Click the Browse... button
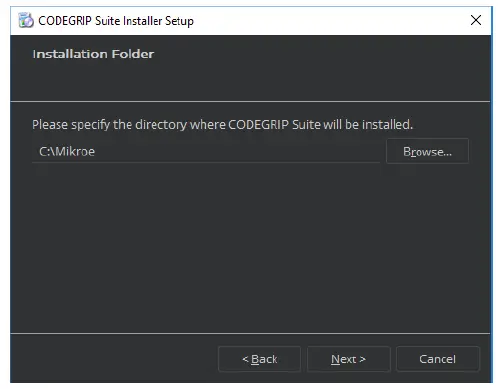This screenshot has height=389, width=498. pos(427,151)
